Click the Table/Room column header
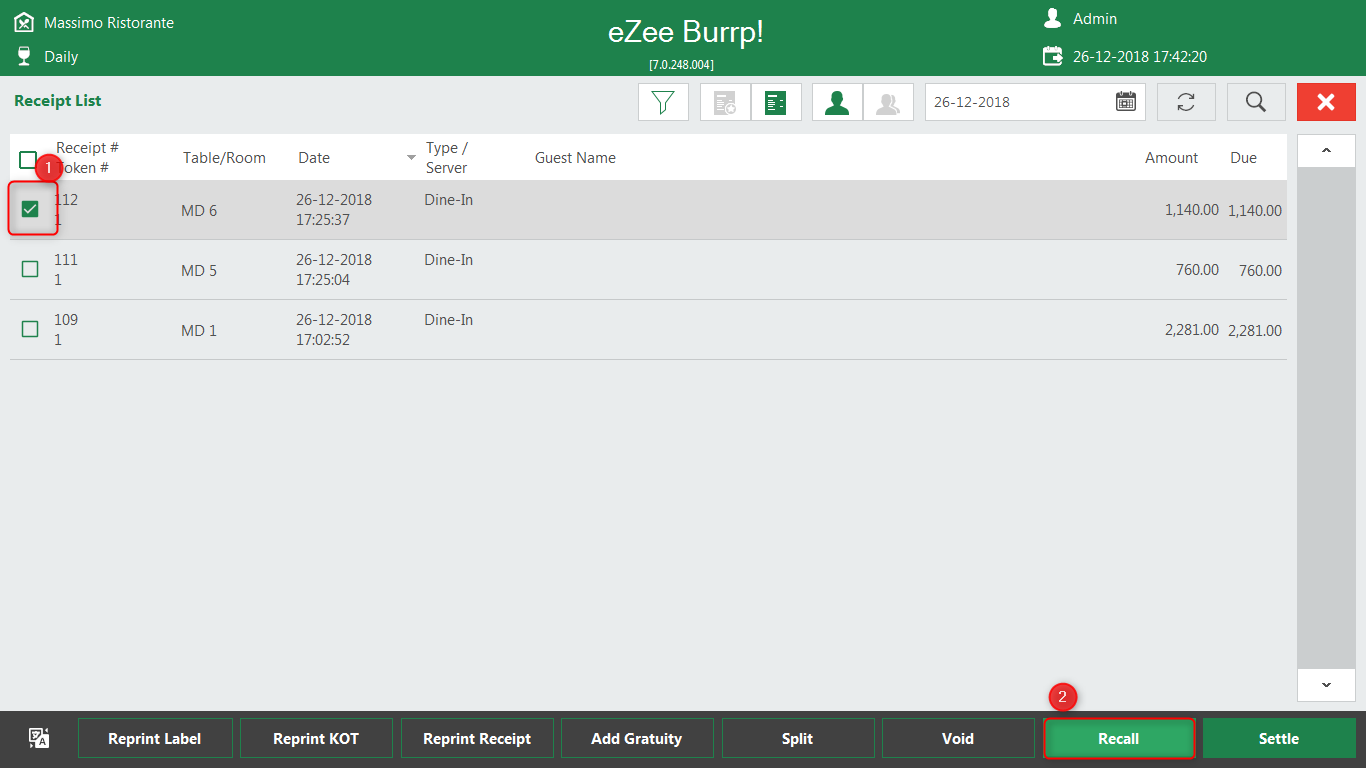Viewport: 1366px width, 768px height. (224, 158)
